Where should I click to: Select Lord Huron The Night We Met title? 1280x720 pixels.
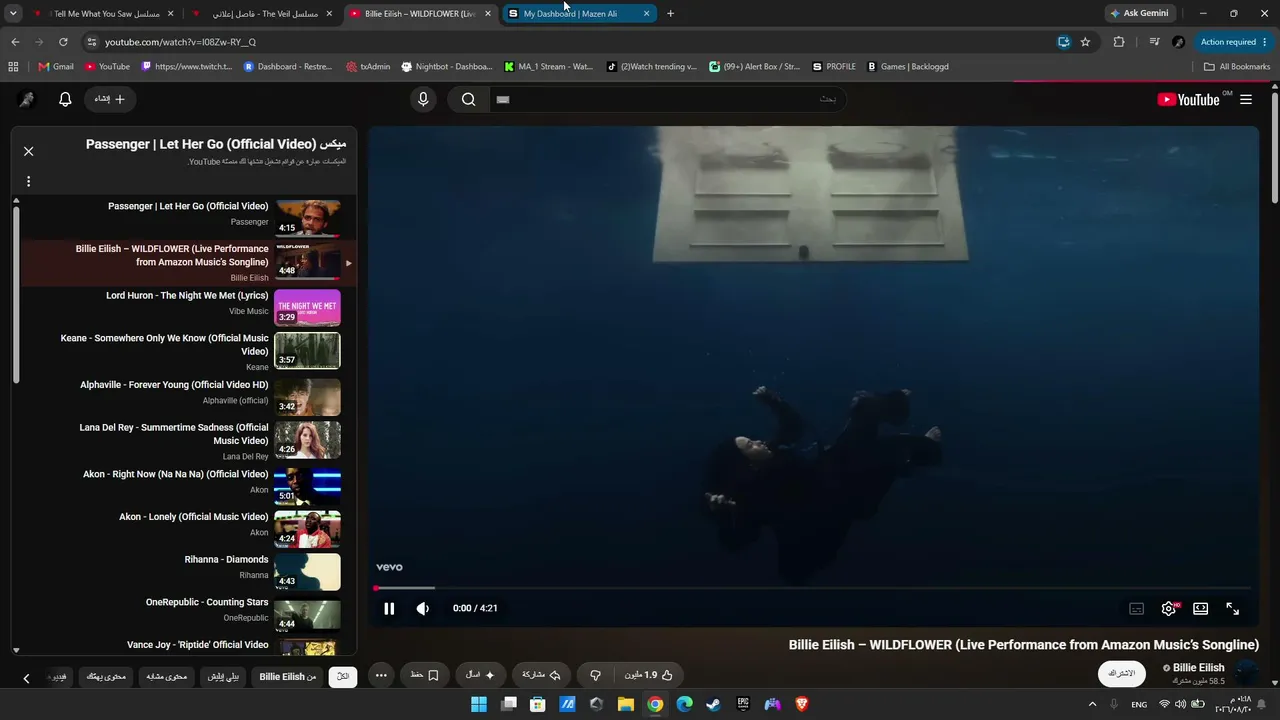click(187, 296)
